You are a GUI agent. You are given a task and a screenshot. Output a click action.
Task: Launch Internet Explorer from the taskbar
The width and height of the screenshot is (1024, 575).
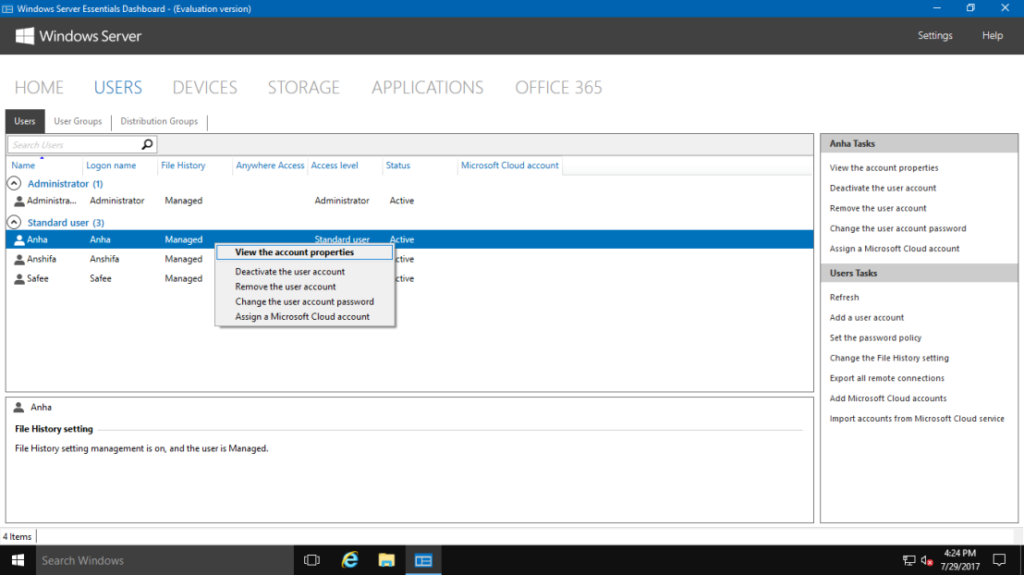click(350, 560)
